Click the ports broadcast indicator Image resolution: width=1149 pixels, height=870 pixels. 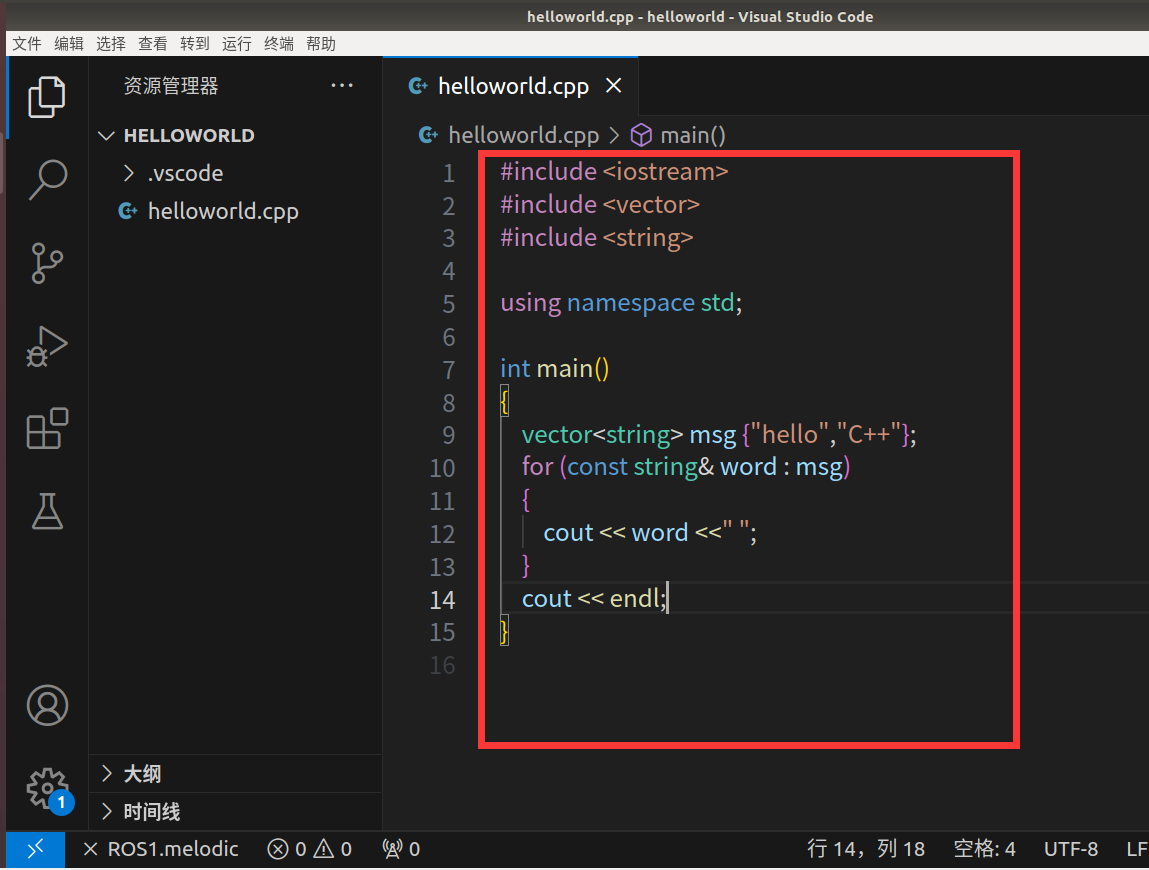point(400,849)
